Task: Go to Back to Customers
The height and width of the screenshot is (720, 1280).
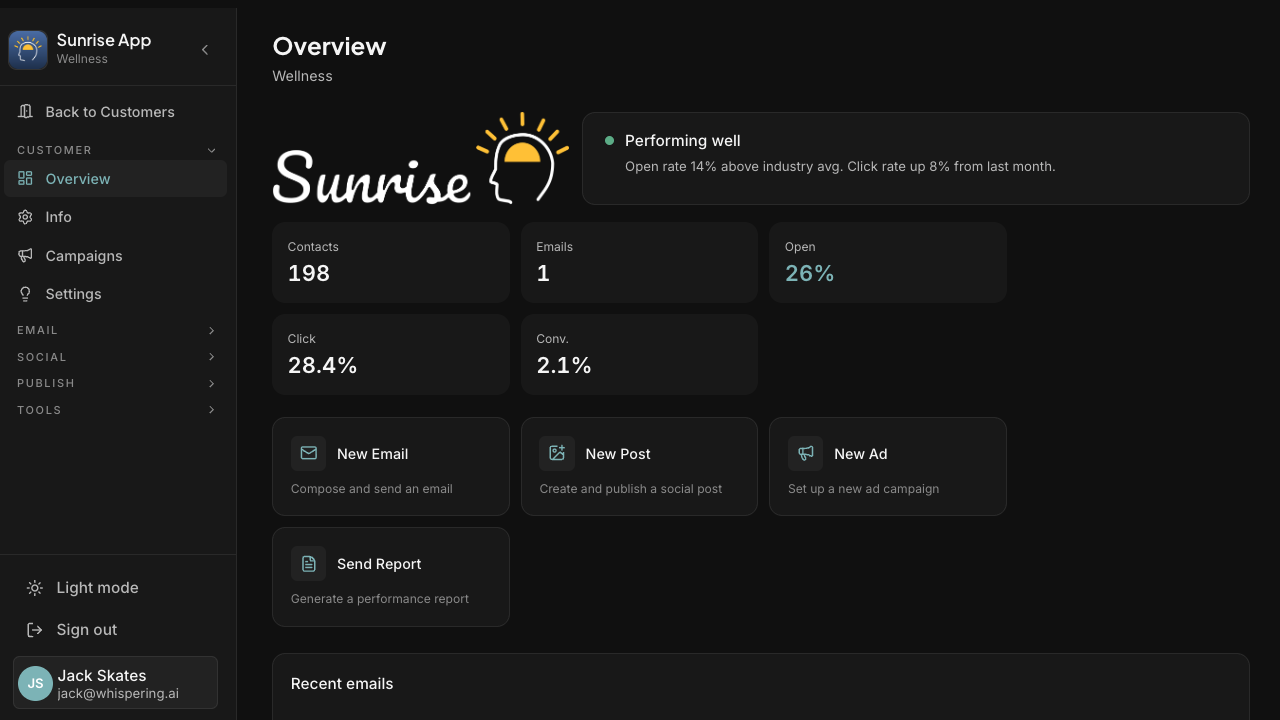Action: (116, 112)
